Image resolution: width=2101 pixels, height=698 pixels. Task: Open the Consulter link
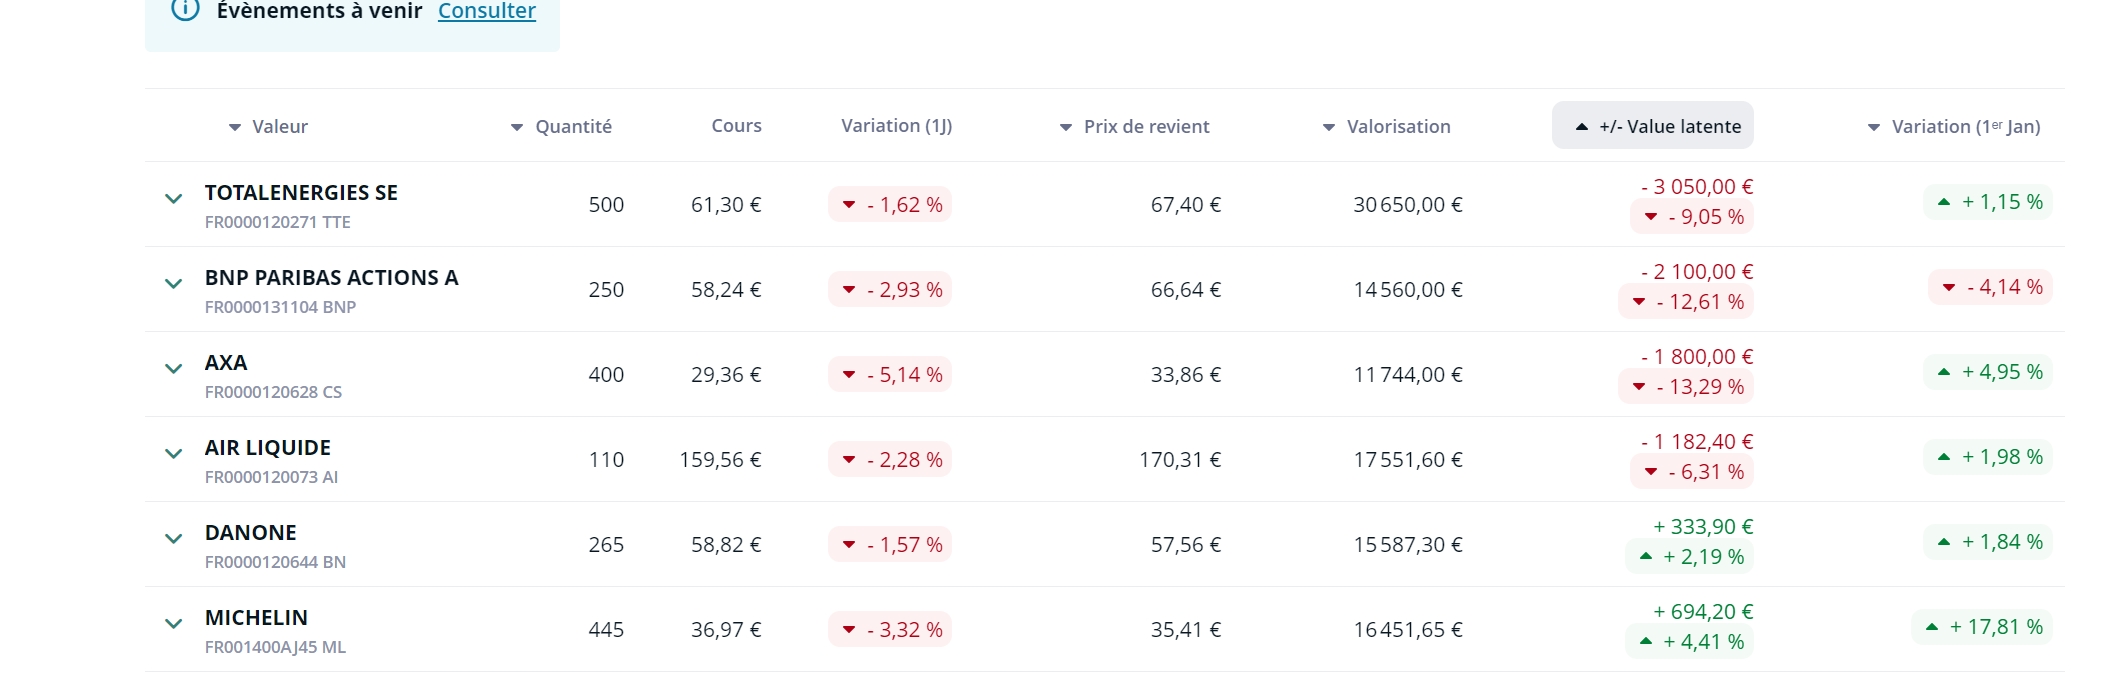pos(487,11)
